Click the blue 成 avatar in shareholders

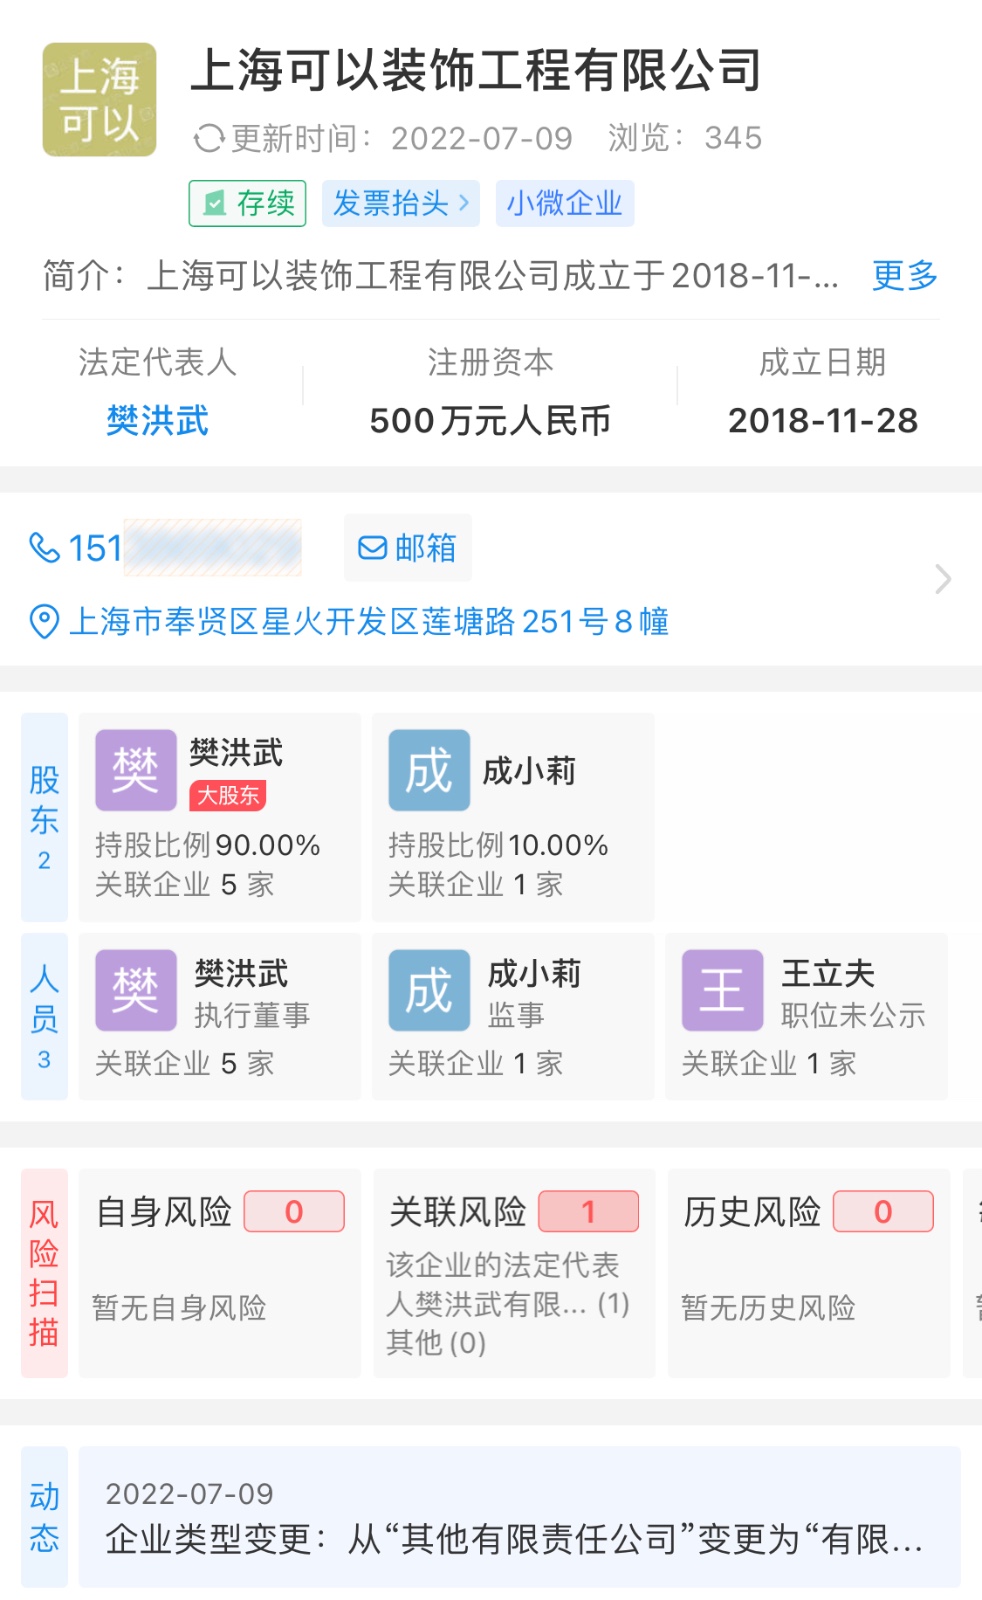(x=429, y=770)
